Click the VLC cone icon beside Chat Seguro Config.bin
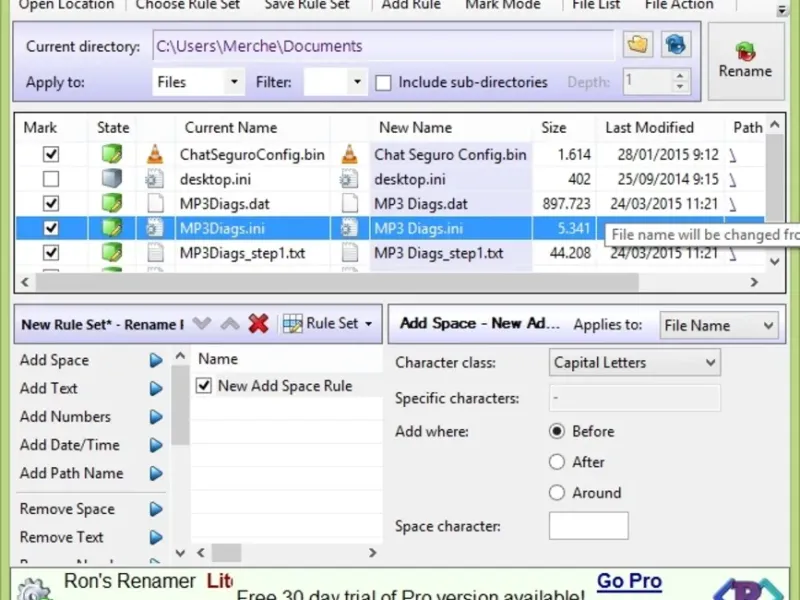This screenshot has height=600, width=800. (349, 154)
